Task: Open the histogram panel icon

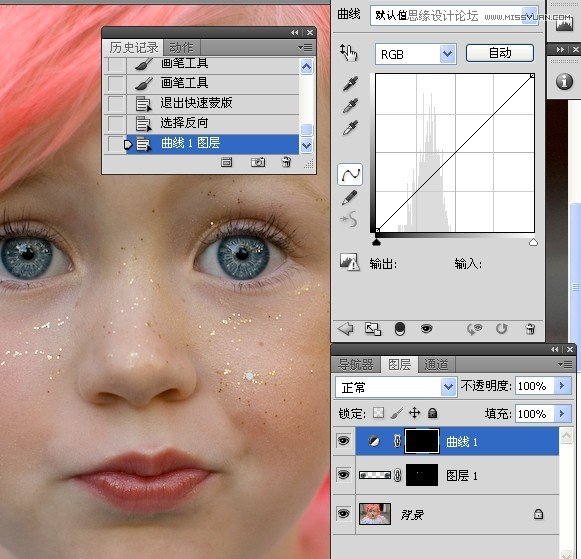Action: pos(564,24)
